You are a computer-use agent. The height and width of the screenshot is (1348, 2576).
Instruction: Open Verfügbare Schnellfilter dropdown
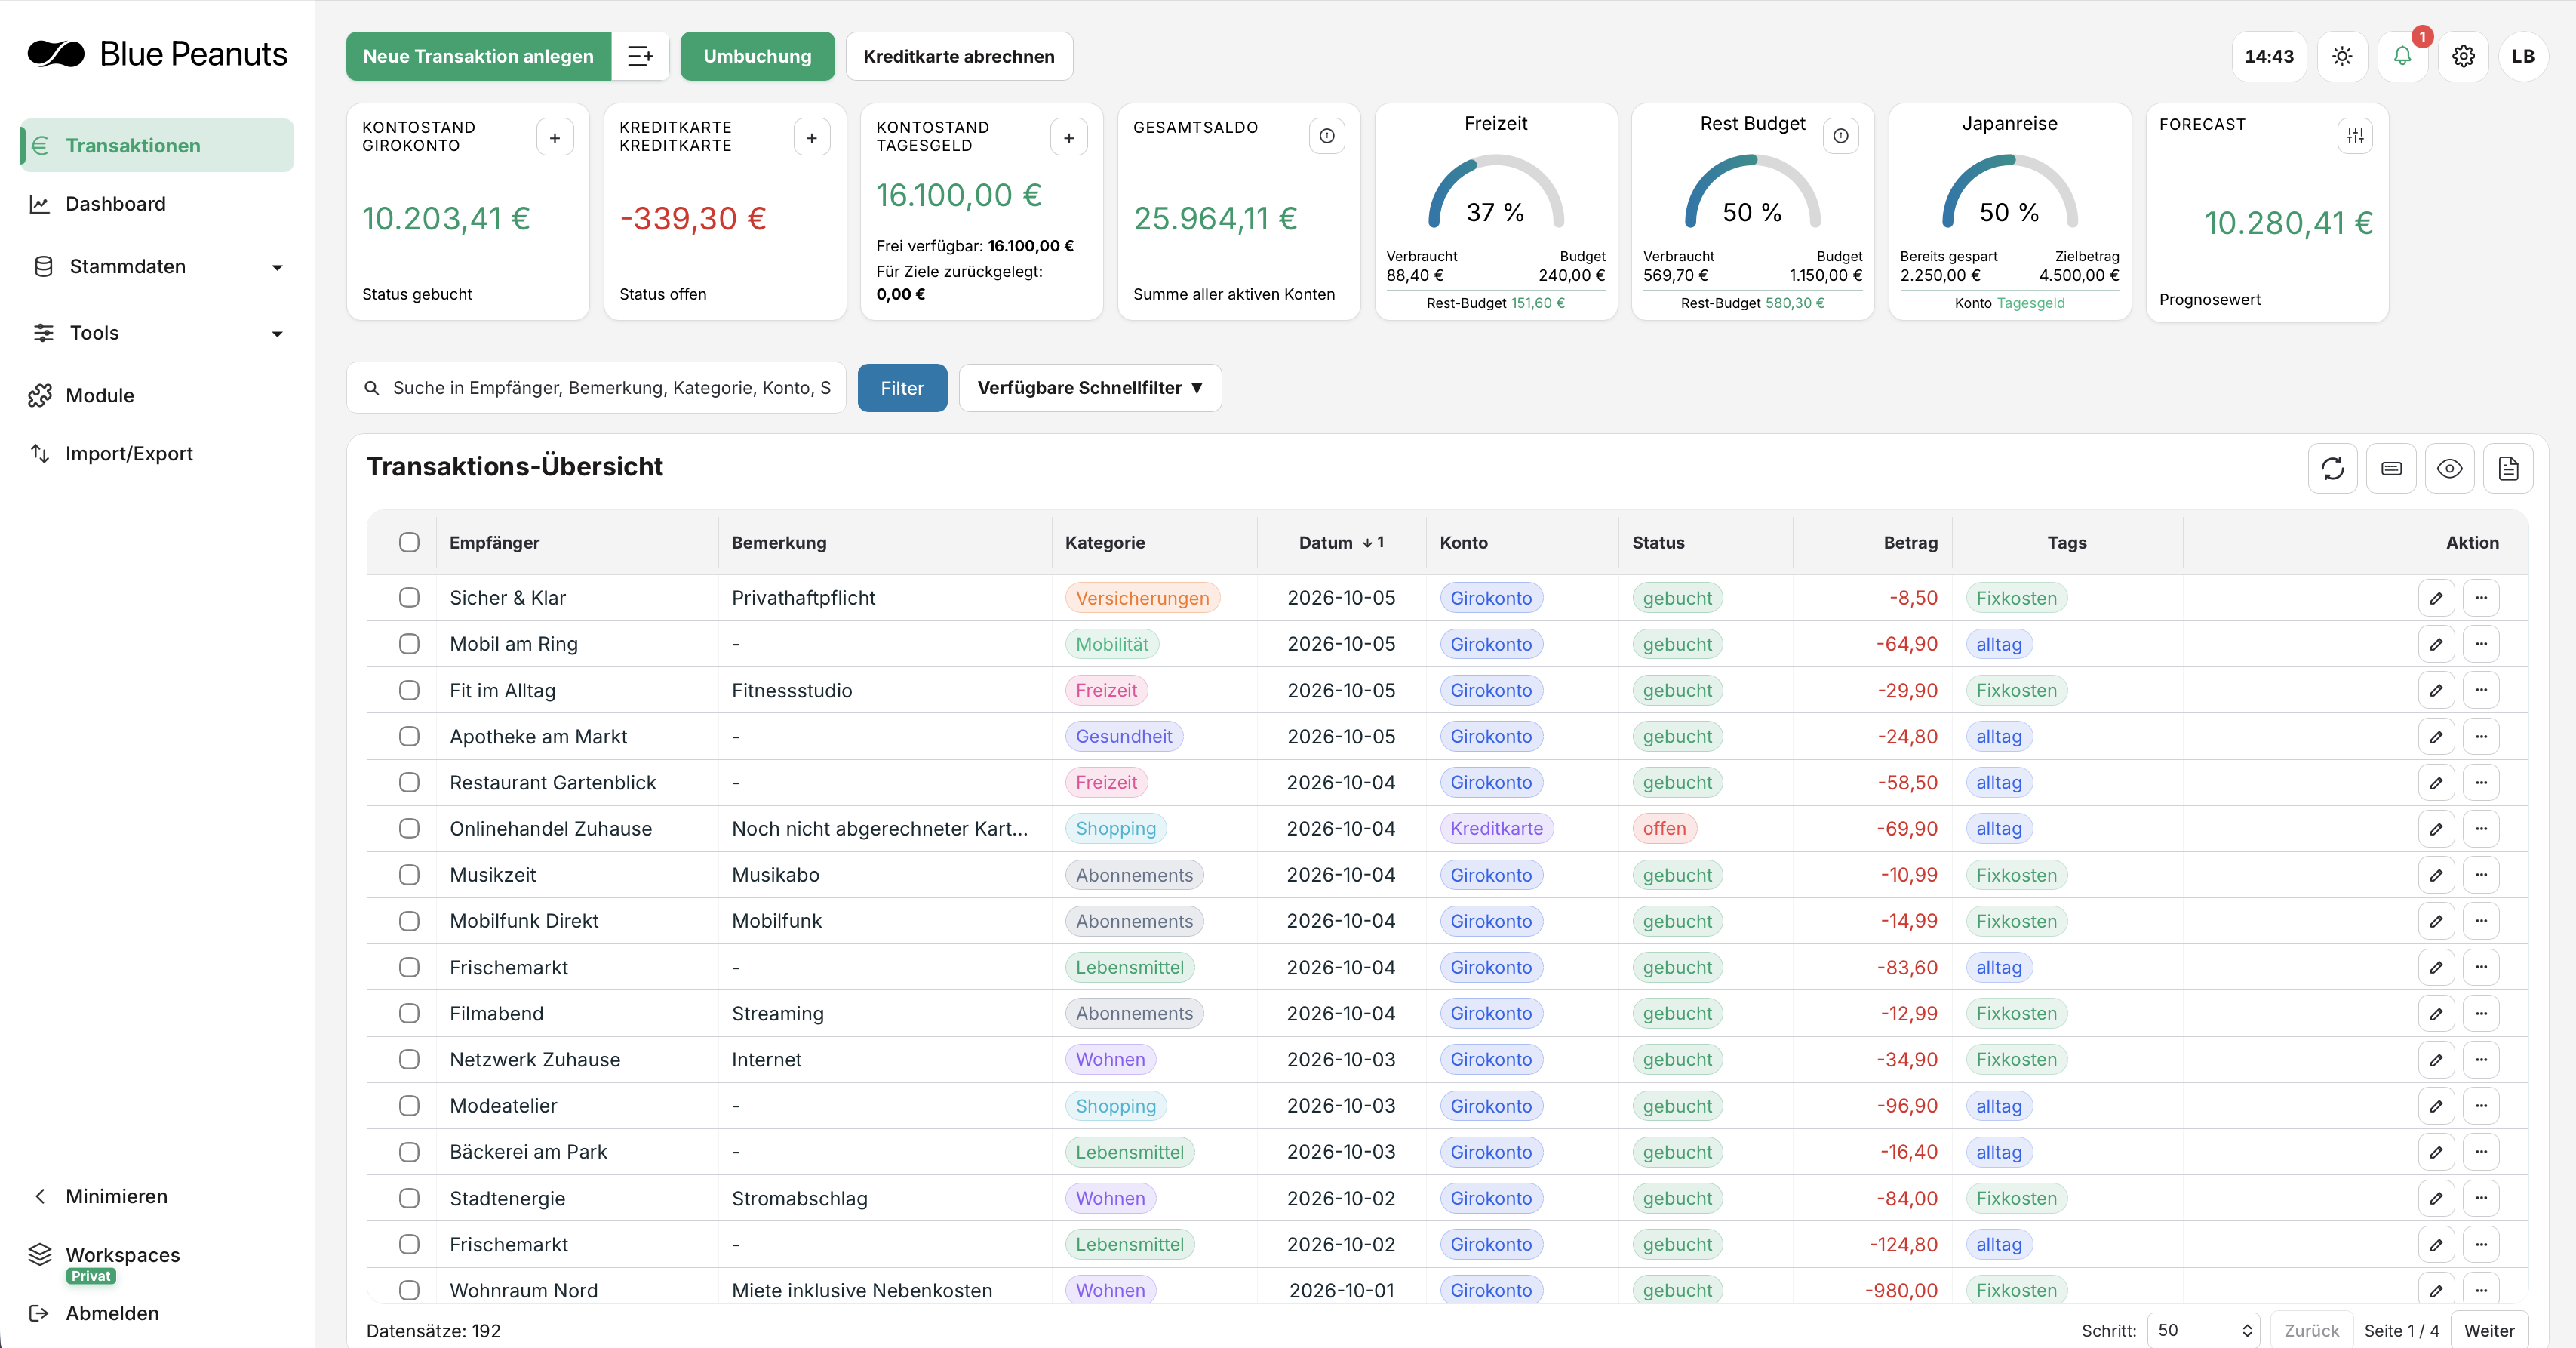[1090, 388]
